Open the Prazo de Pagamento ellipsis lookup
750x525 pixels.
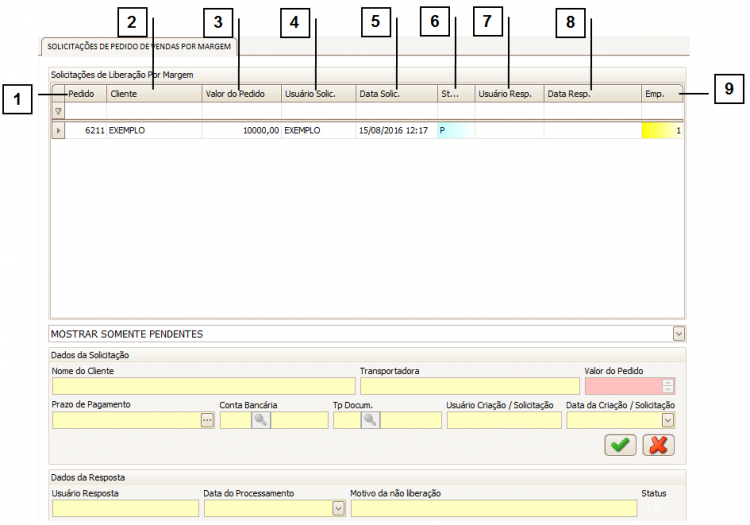(207, 421)
